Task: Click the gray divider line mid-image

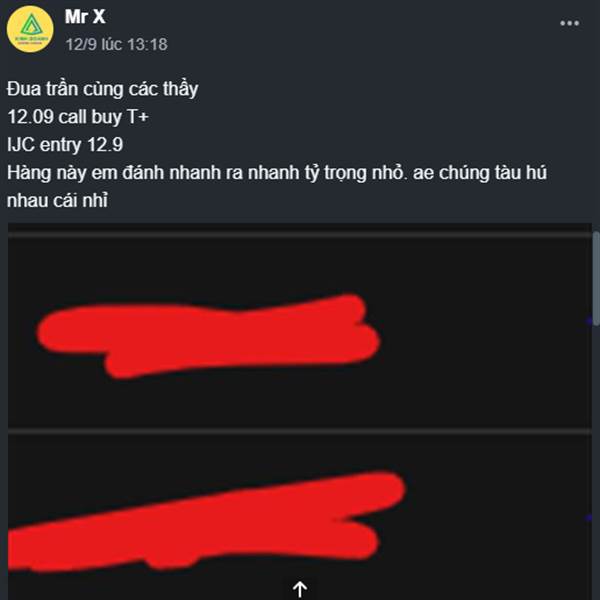Action: [x=300, y=432]
